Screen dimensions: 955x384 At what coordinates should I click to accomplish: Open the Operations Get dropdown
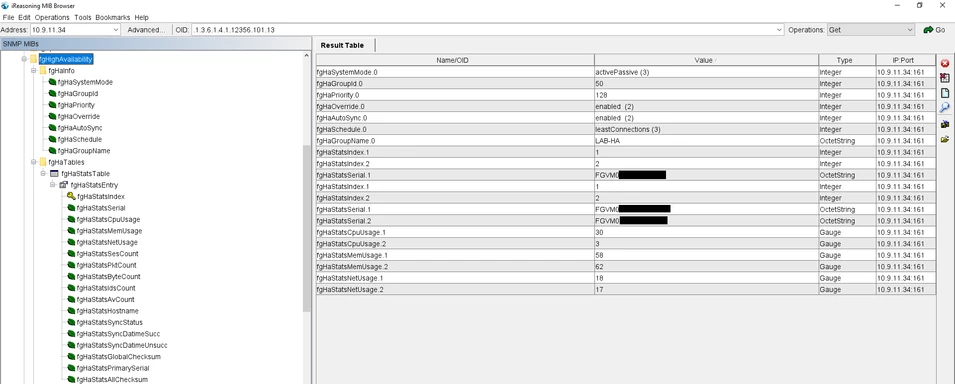coord(910,30)
